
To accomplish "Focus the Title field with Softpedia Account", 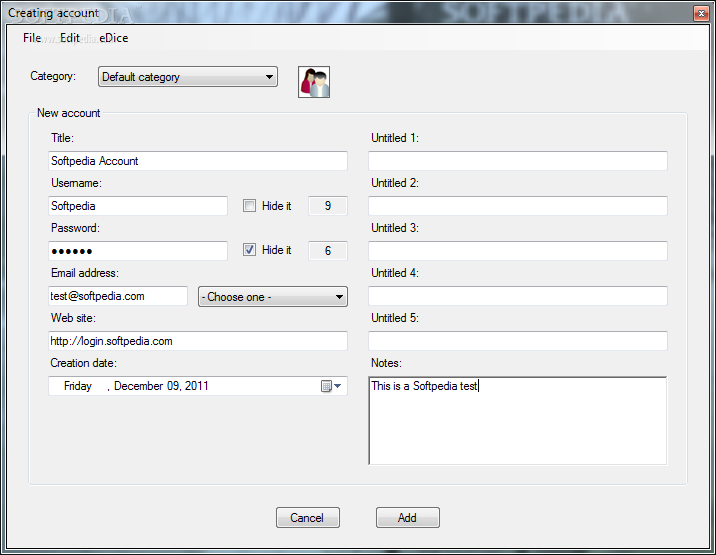I will (198, 161).
